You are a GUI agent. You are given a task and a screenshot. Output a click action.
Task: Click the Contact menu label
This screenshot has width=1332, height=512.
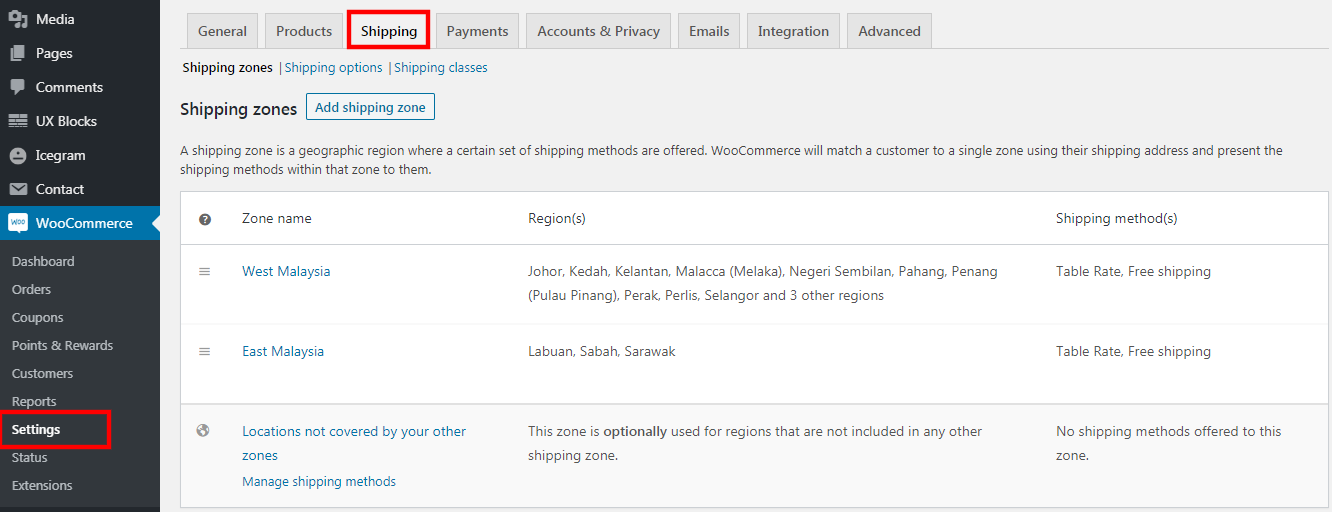[60, 189]
